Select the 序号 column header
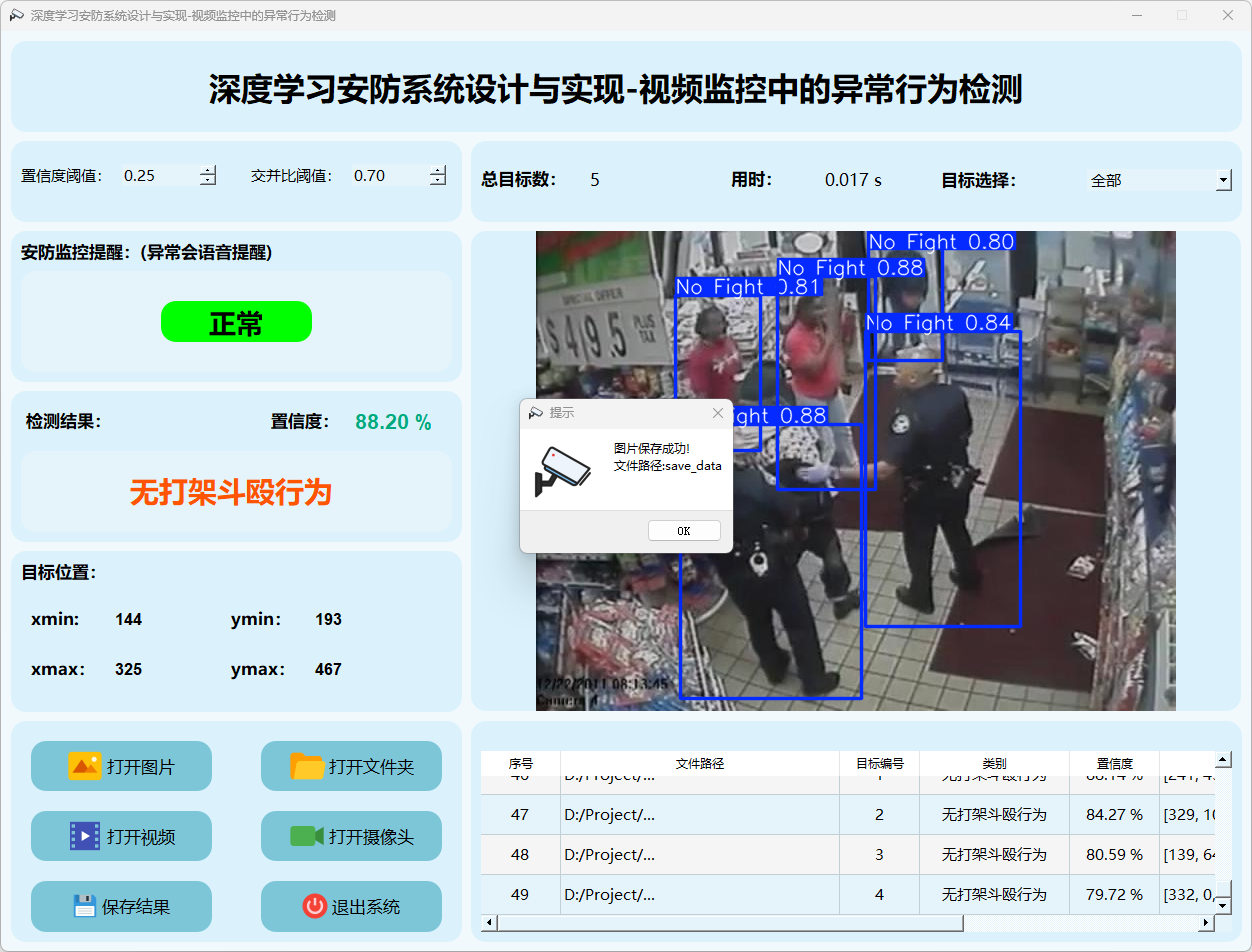The height and width of the screenshot is (952, 1252). click(520, 763)
